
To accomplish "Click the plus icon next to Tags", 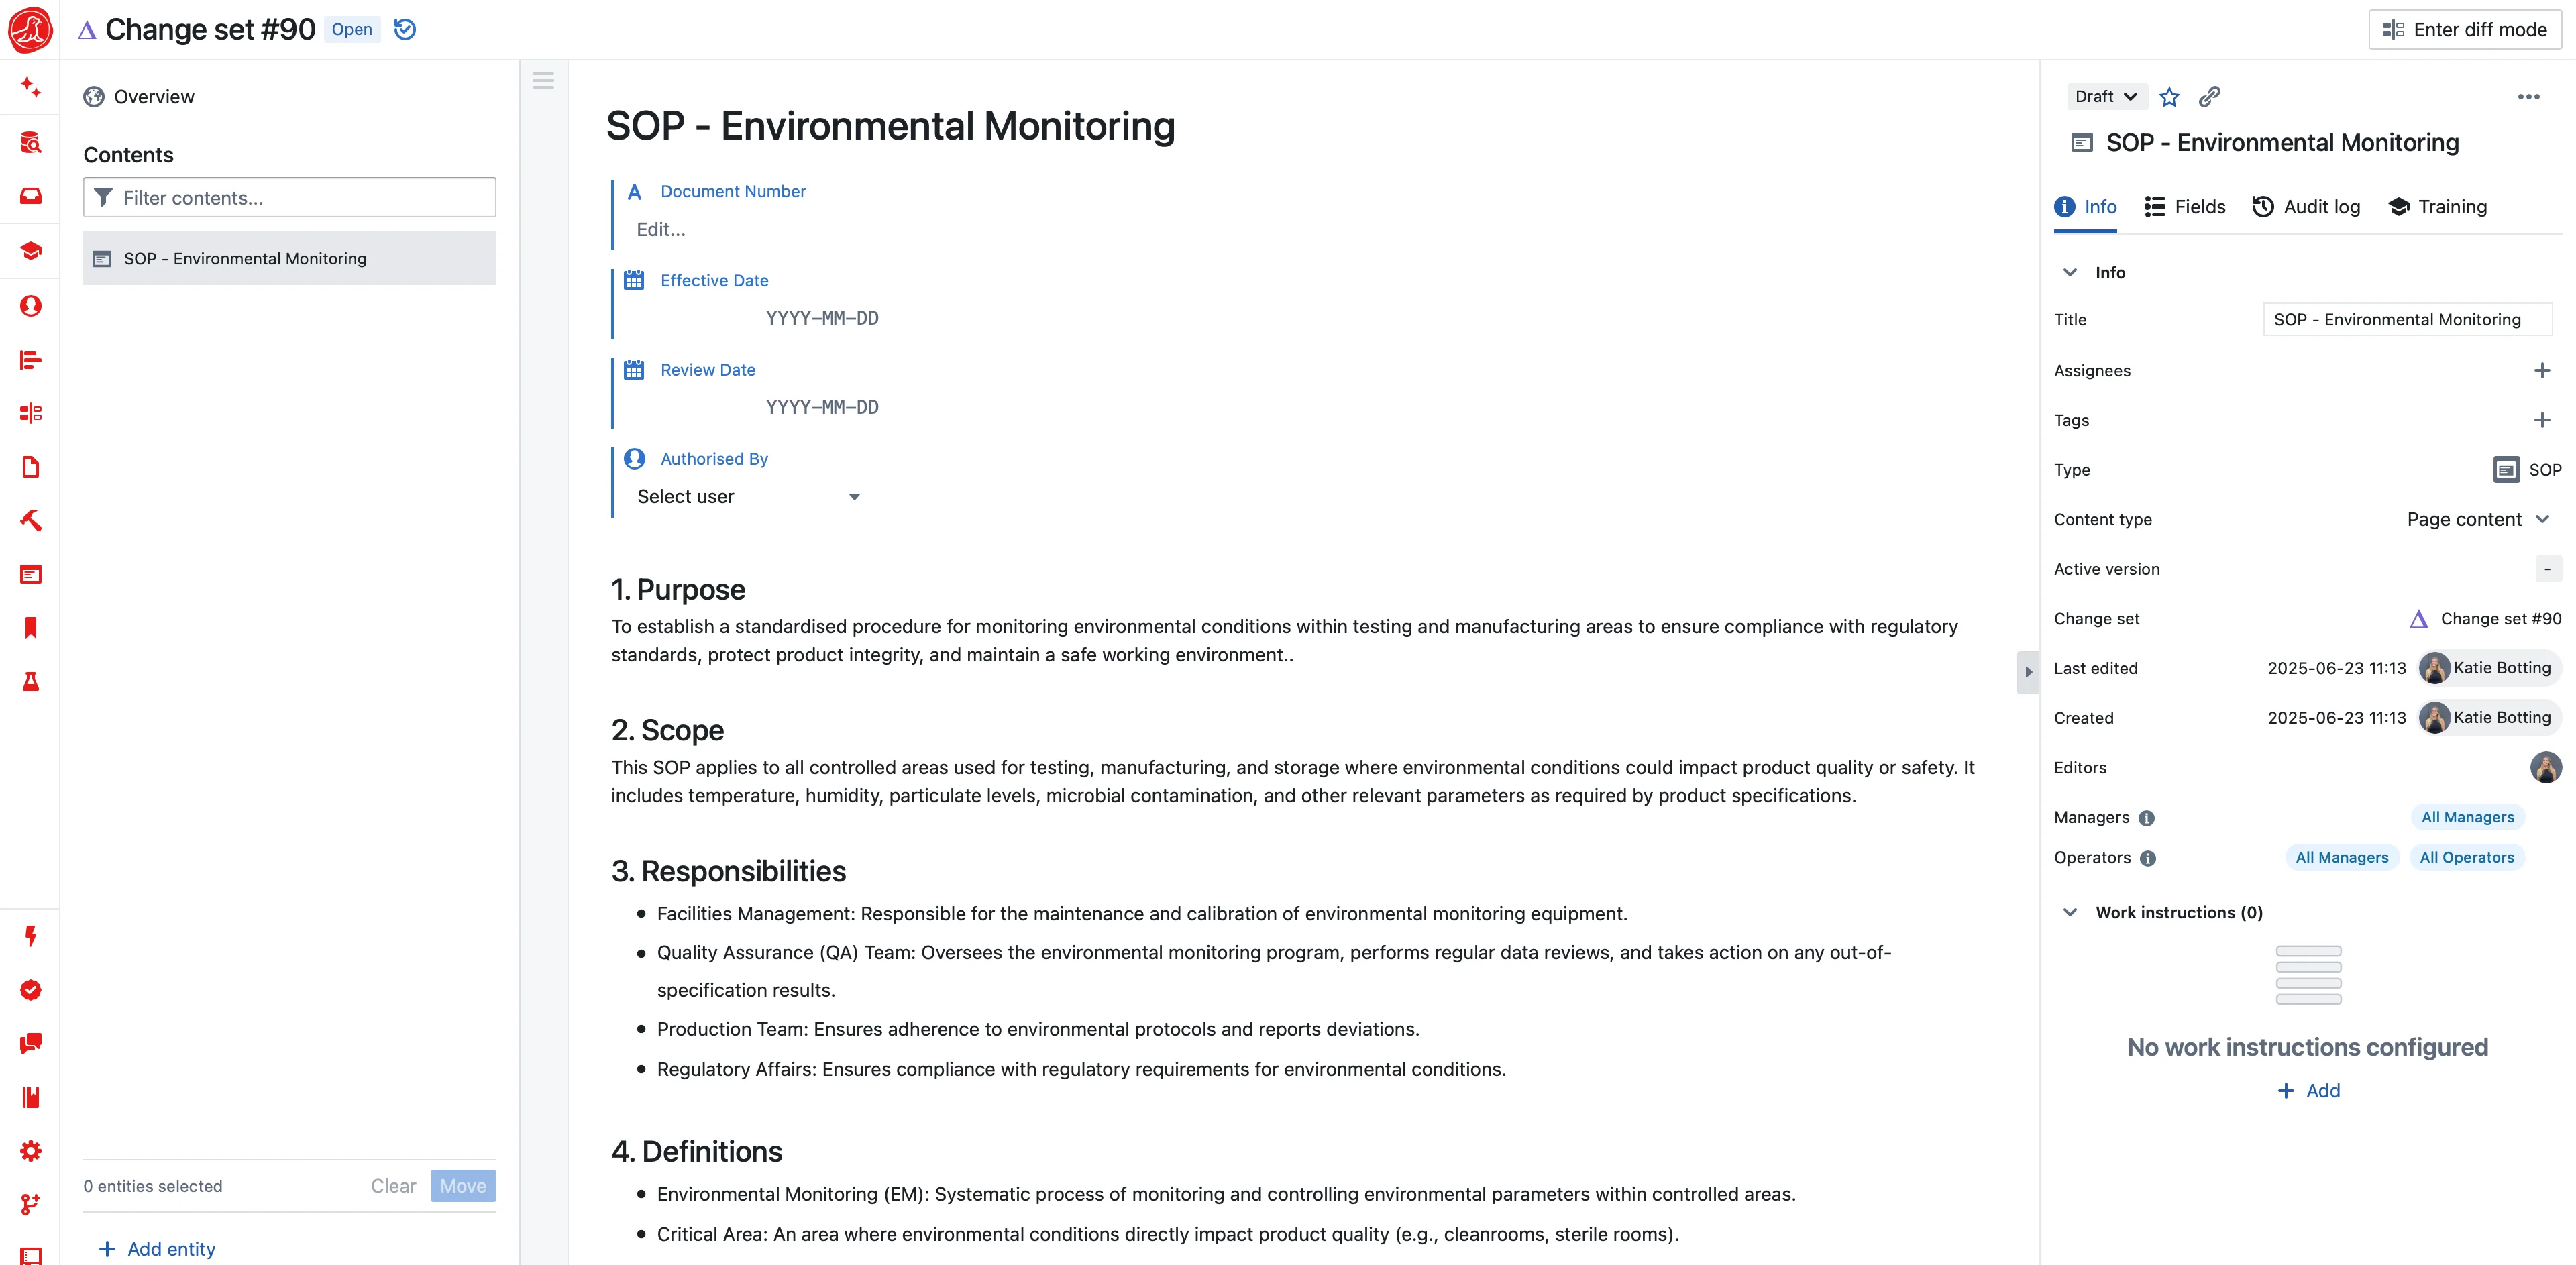I will click(x=2542, y=420).
